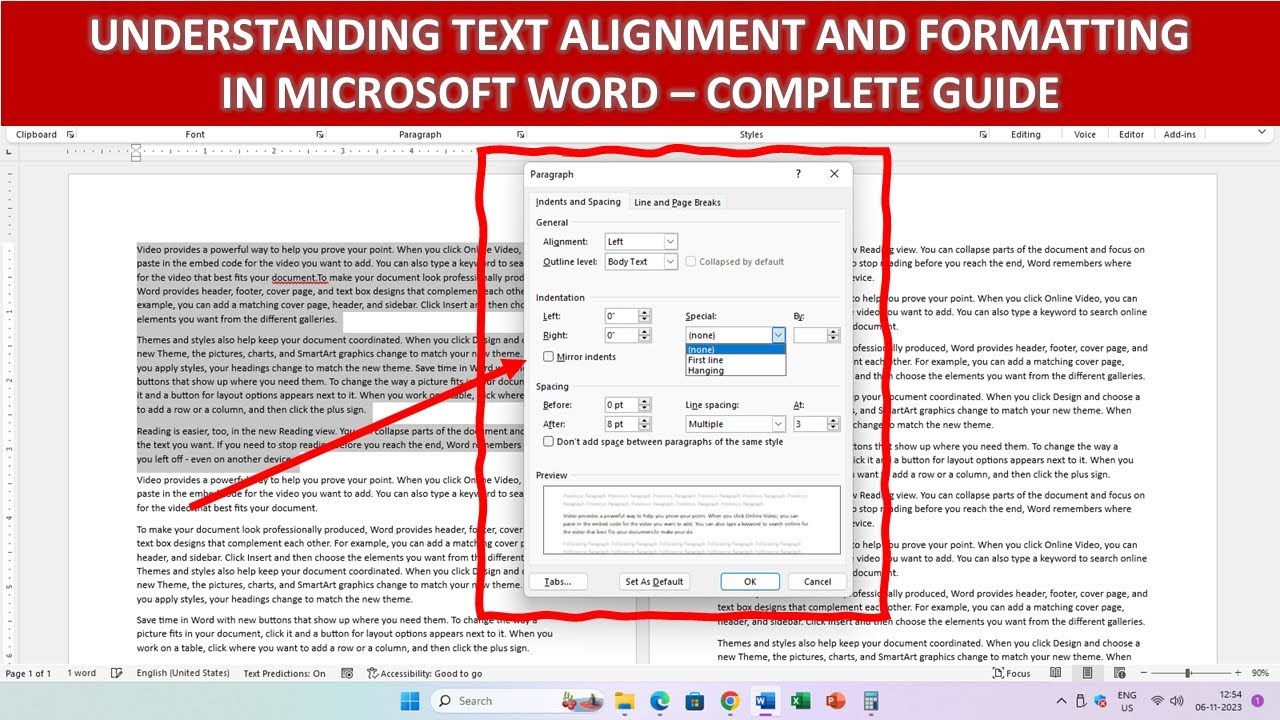Switch to Web Layout view

1118,673
